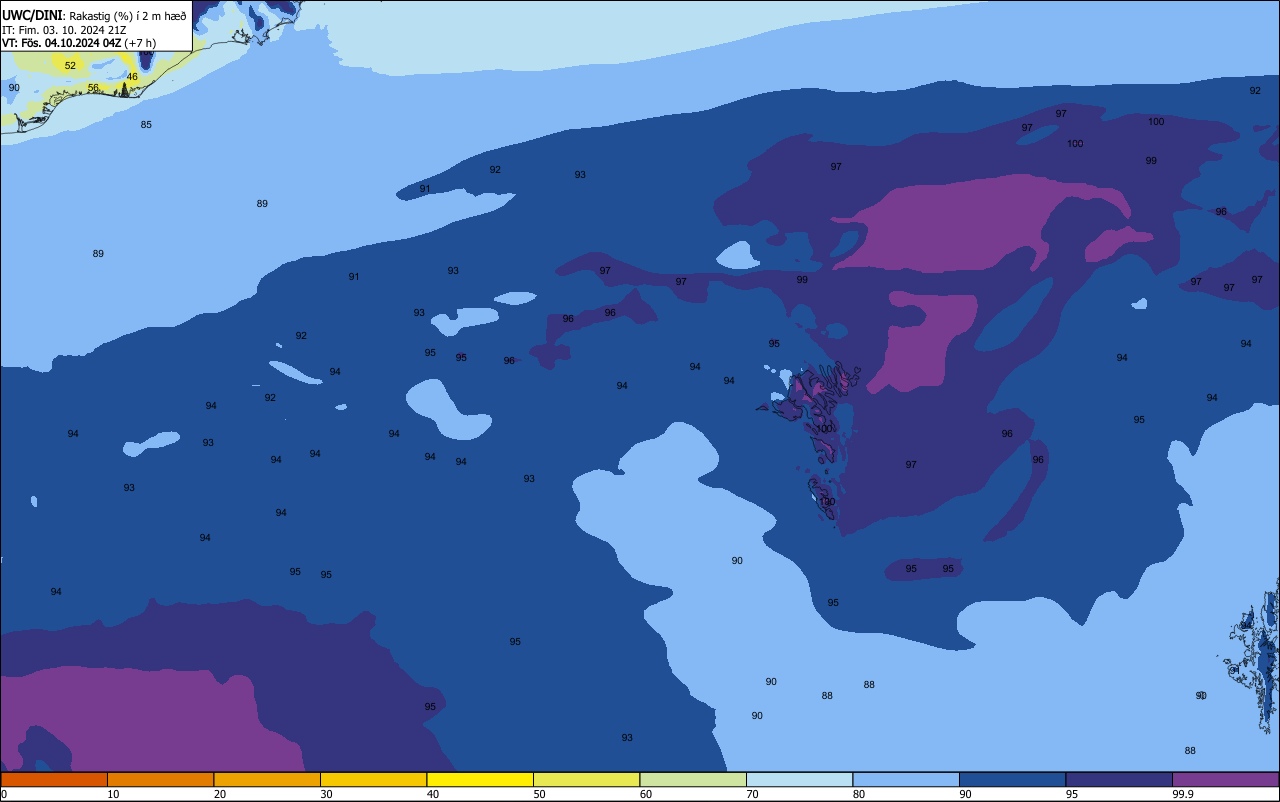Click the 60–70 pale green legend swatch
The width and height of the screenshot is (1280, 802).
tap(693, 779)
